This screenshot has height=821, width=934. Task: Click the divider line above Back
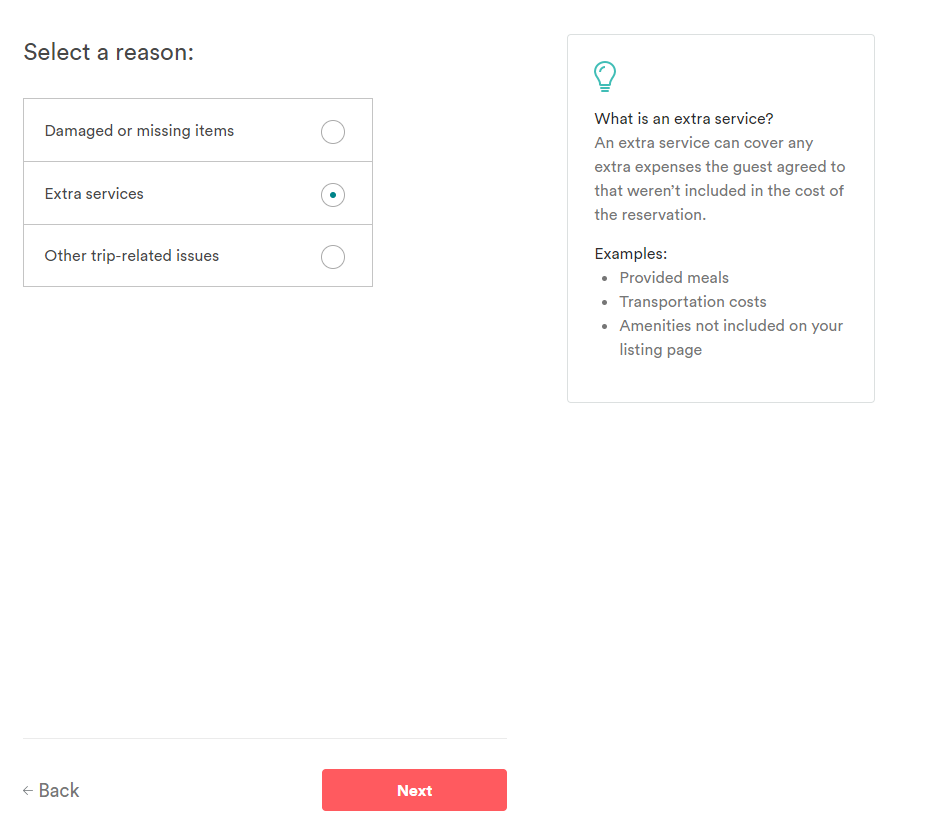(265, 739)
